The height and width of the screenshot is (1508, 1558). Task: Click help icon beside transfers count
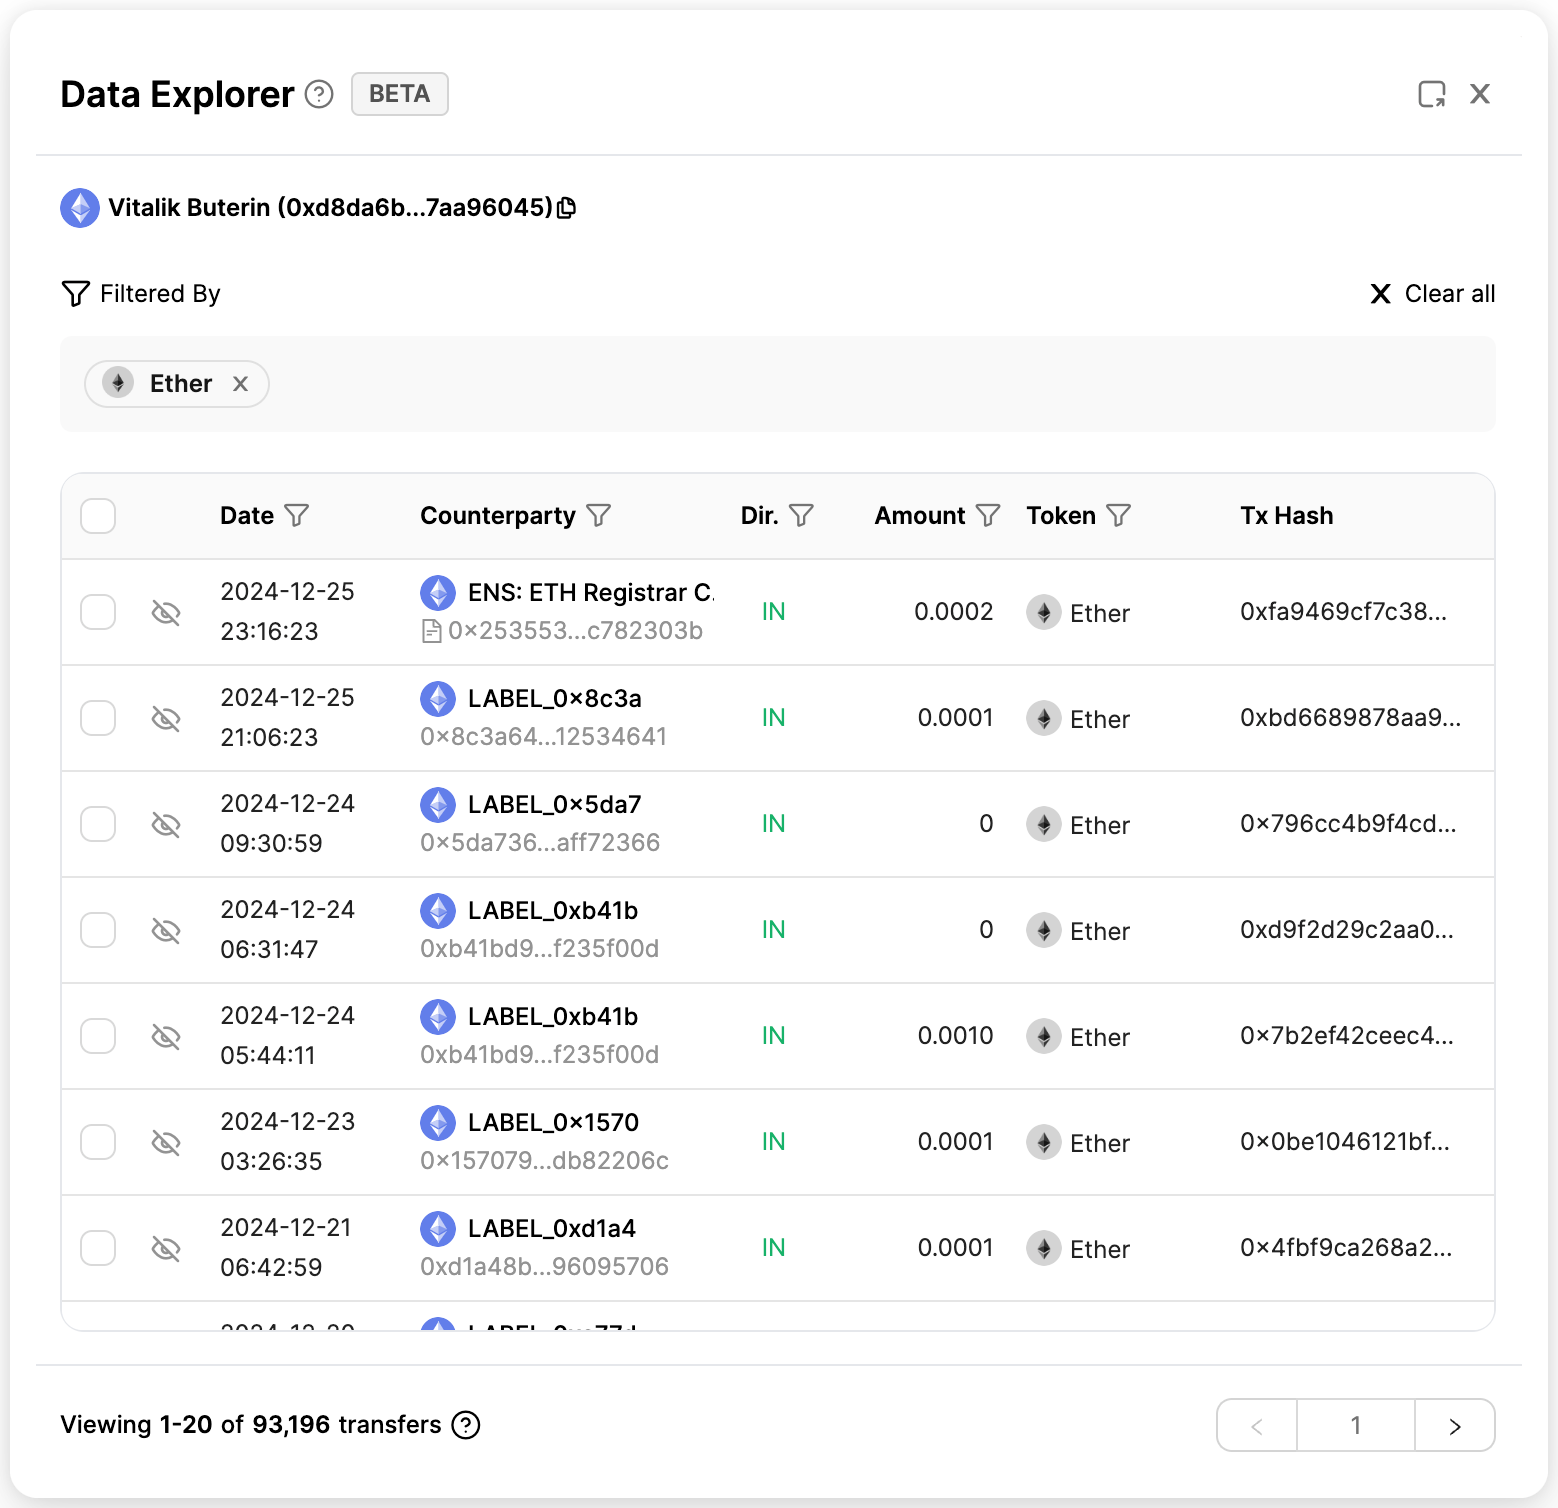point(466,1425)
